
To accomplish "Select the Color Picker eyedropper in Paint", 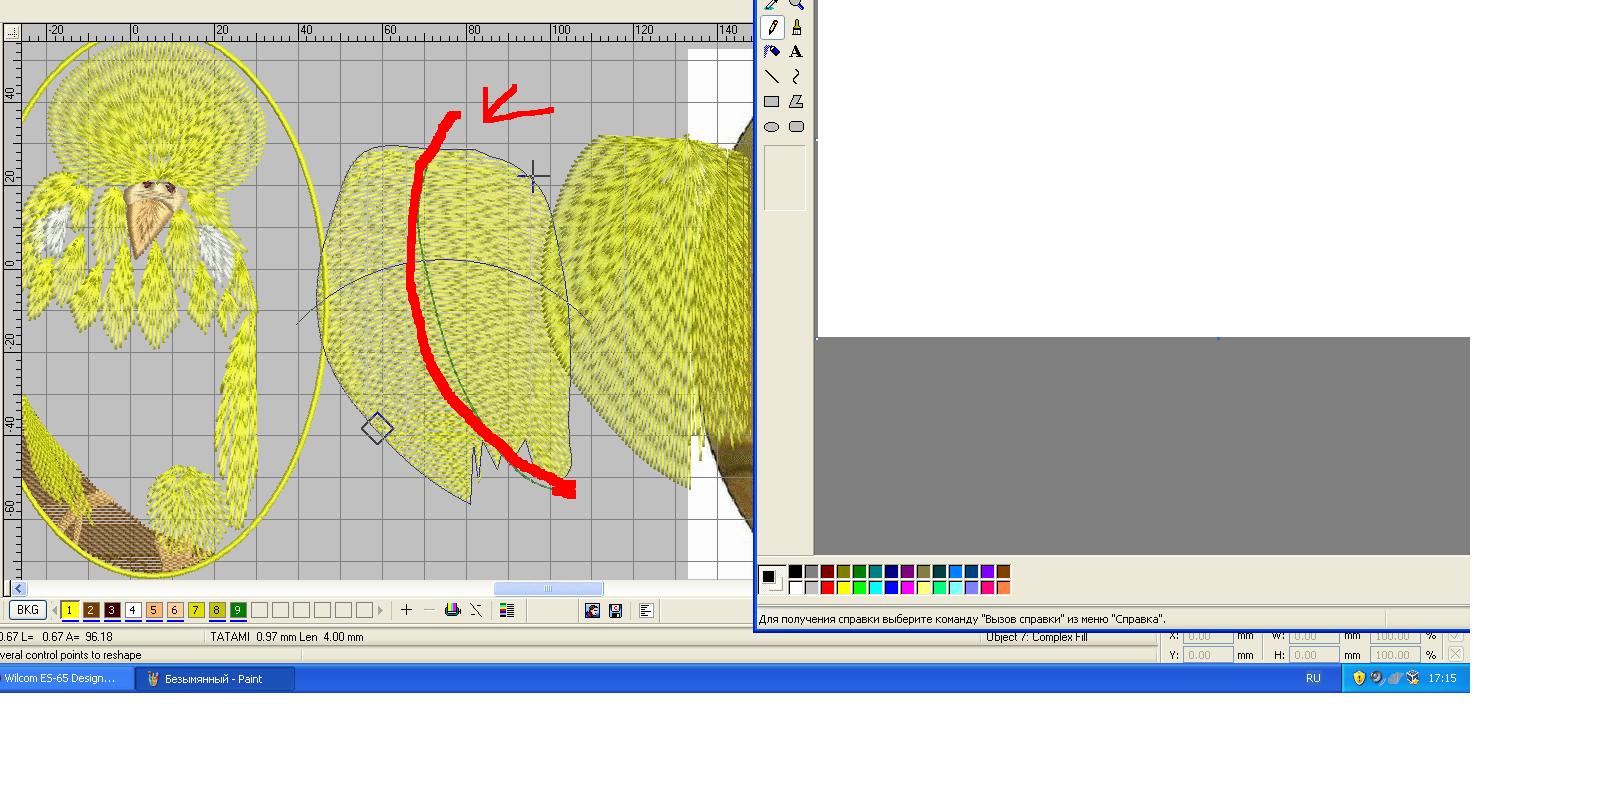I will point(772,5).
